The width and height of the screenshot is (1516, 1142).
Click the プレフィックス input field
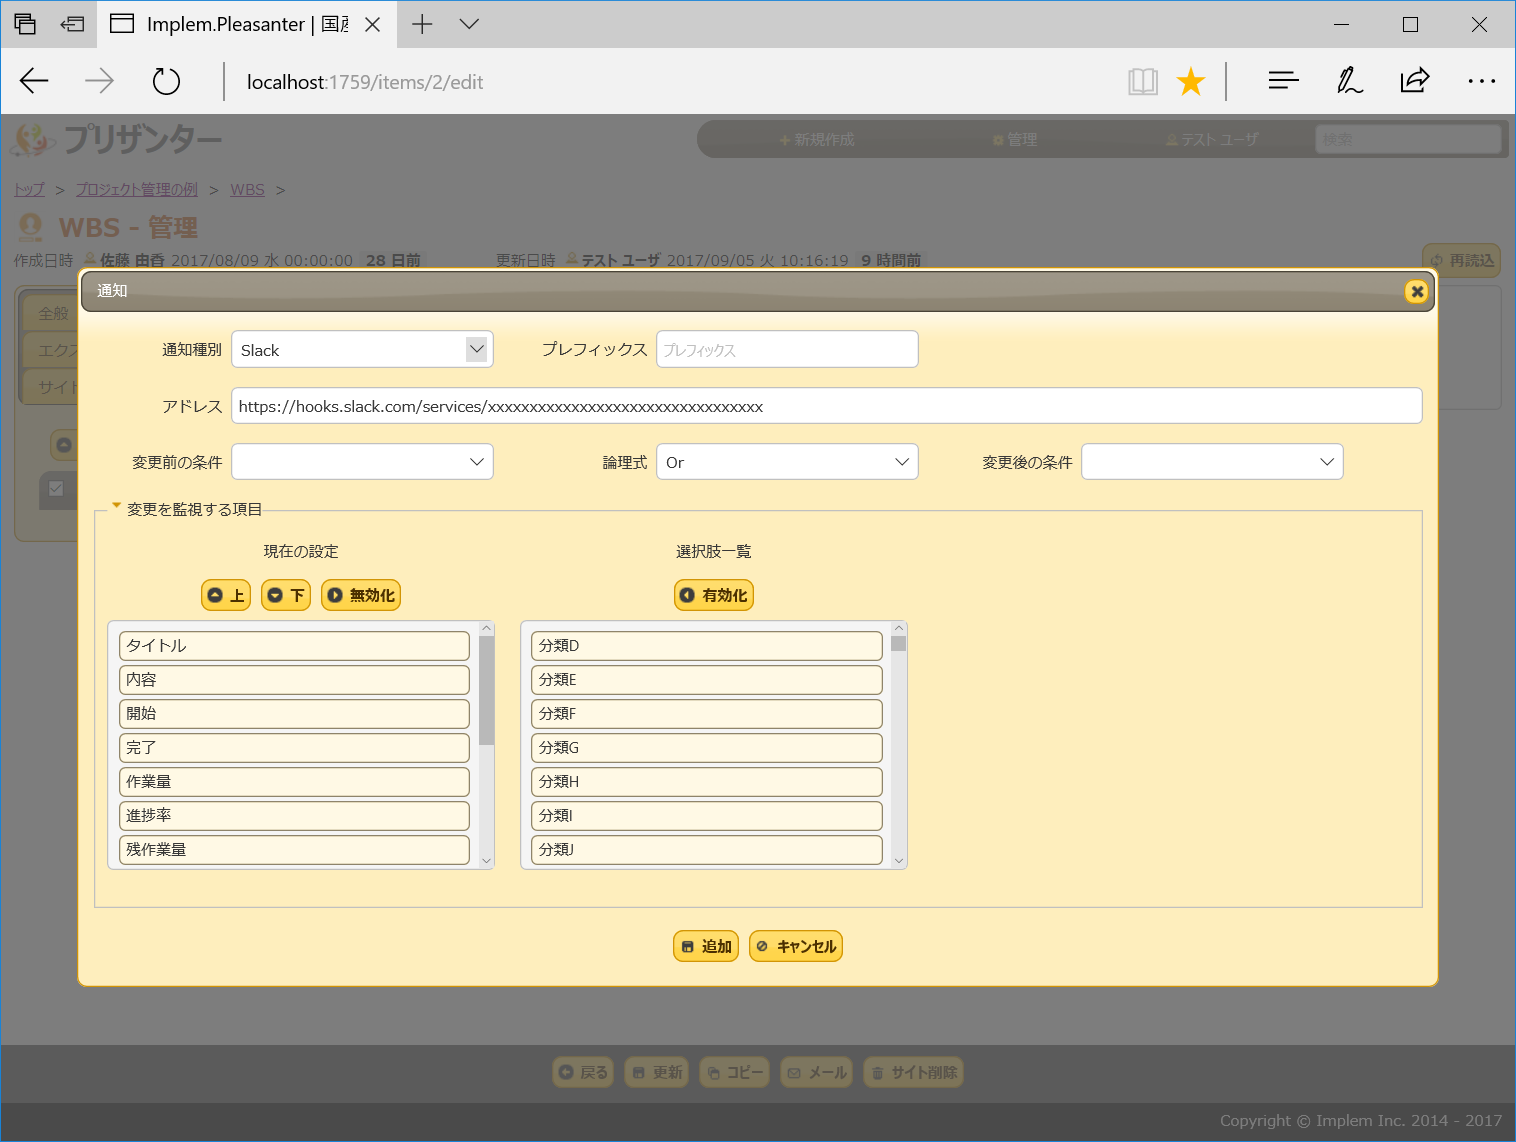click(x=787, y=349)
